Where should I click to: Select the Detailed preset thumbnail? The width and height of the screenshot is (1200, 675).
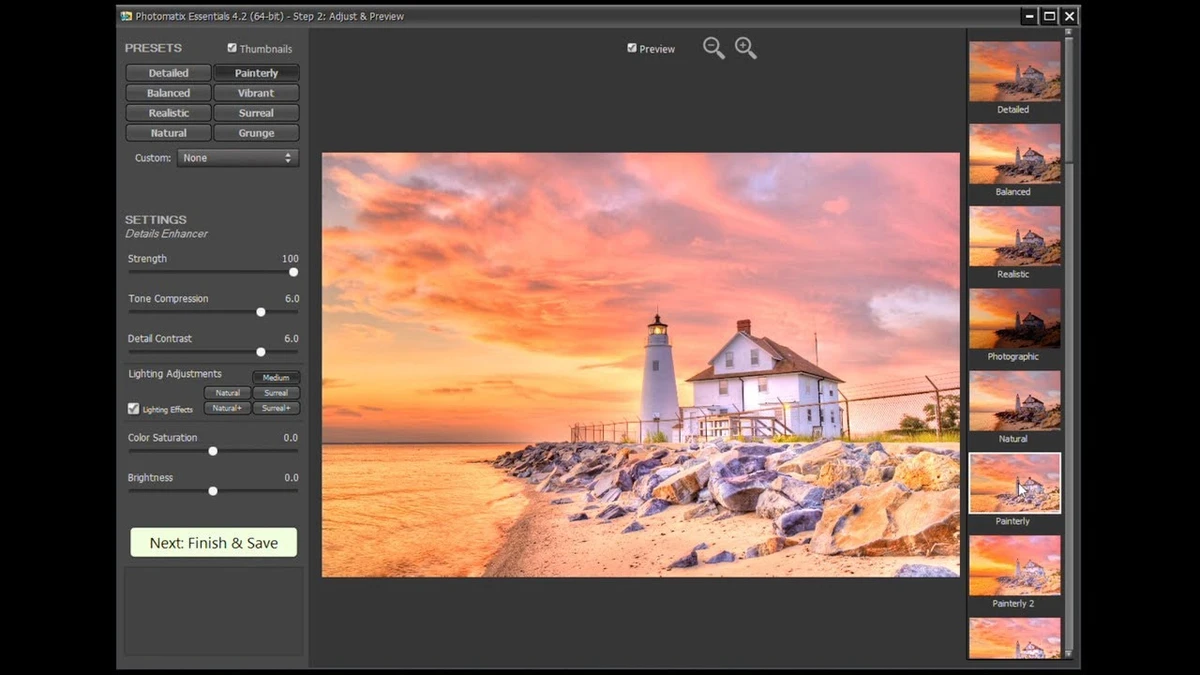(1014, 71)
